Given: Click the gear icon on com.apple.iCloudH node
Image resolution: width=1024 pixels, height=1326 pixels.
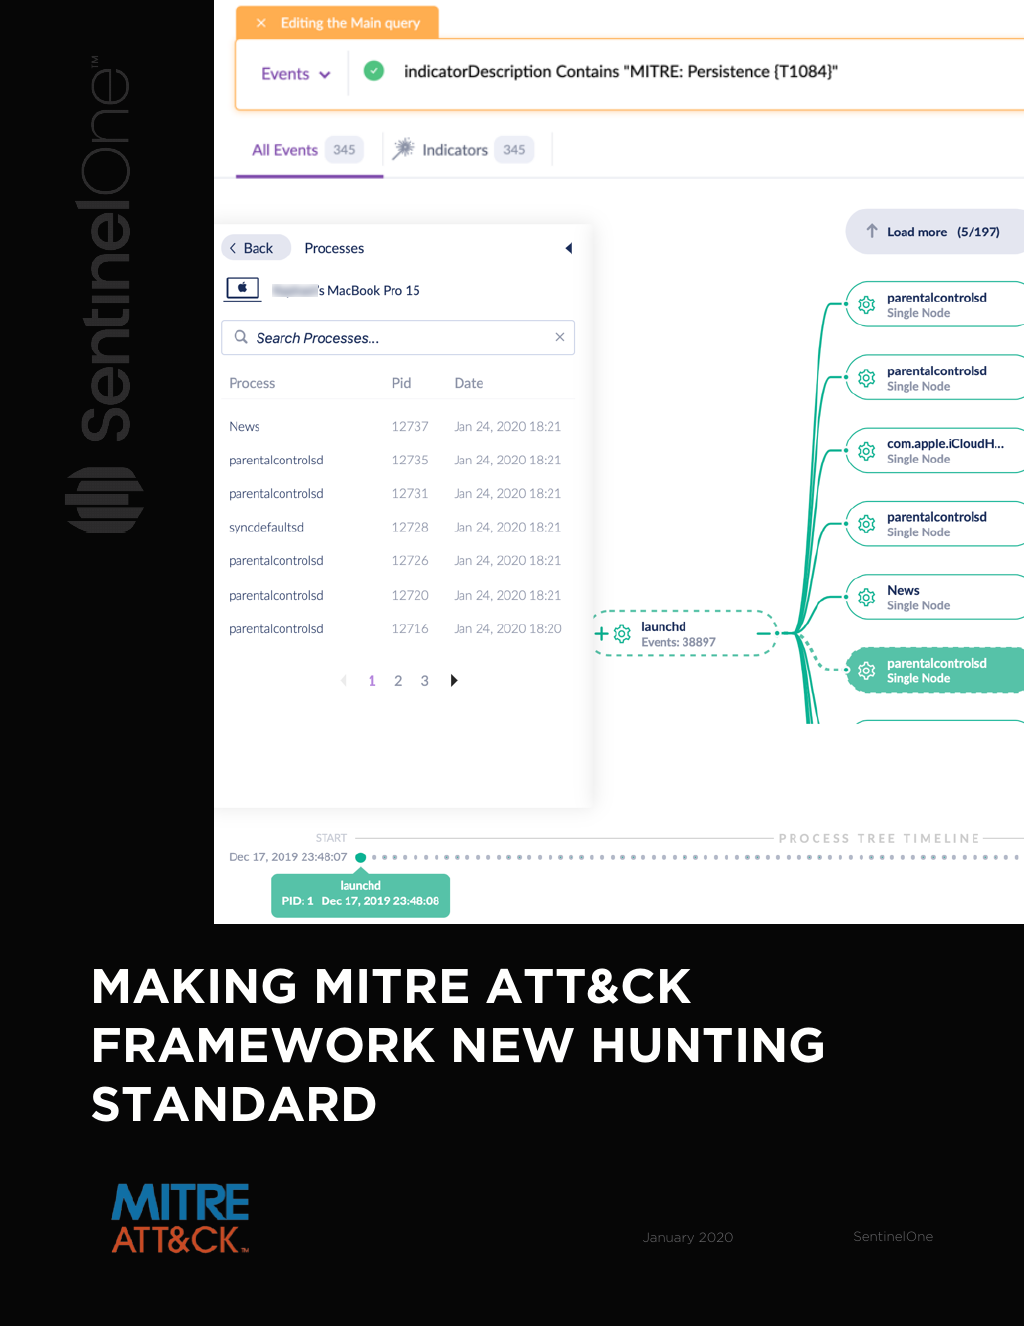Looking at the screenshot, I should (866, 450).
